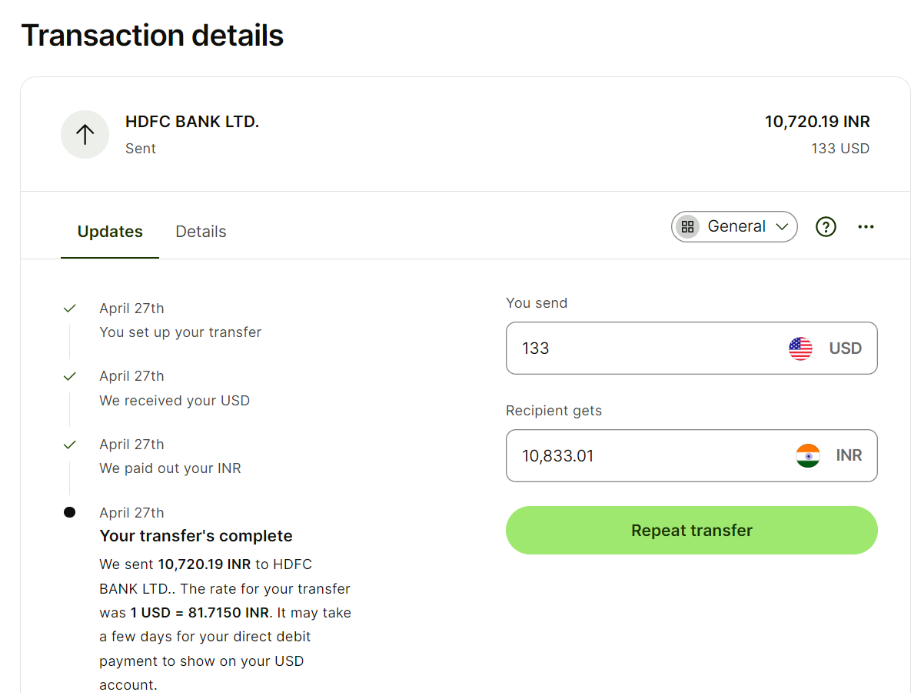This screenshot has width=916, height=699.
Task: Click the HDFC BANK LTD. recipient name
Action: pos(192,121)
